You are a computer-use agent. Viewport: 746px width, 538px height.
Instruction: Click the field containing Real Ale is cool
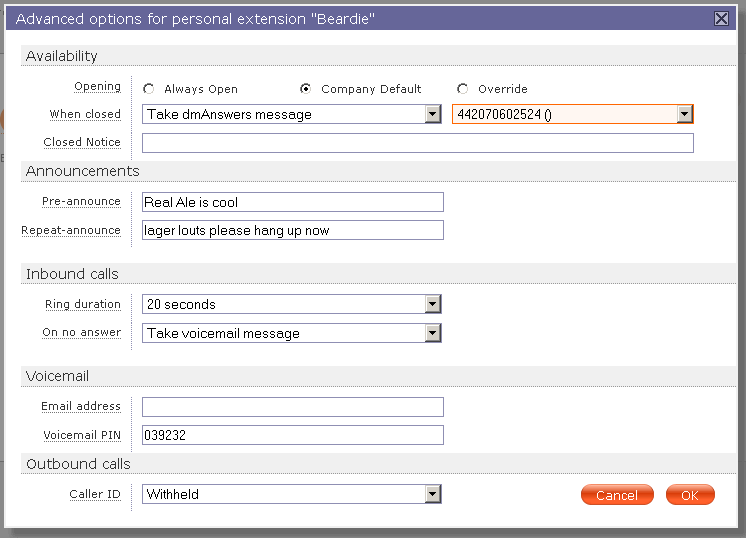tap(292, 202)
